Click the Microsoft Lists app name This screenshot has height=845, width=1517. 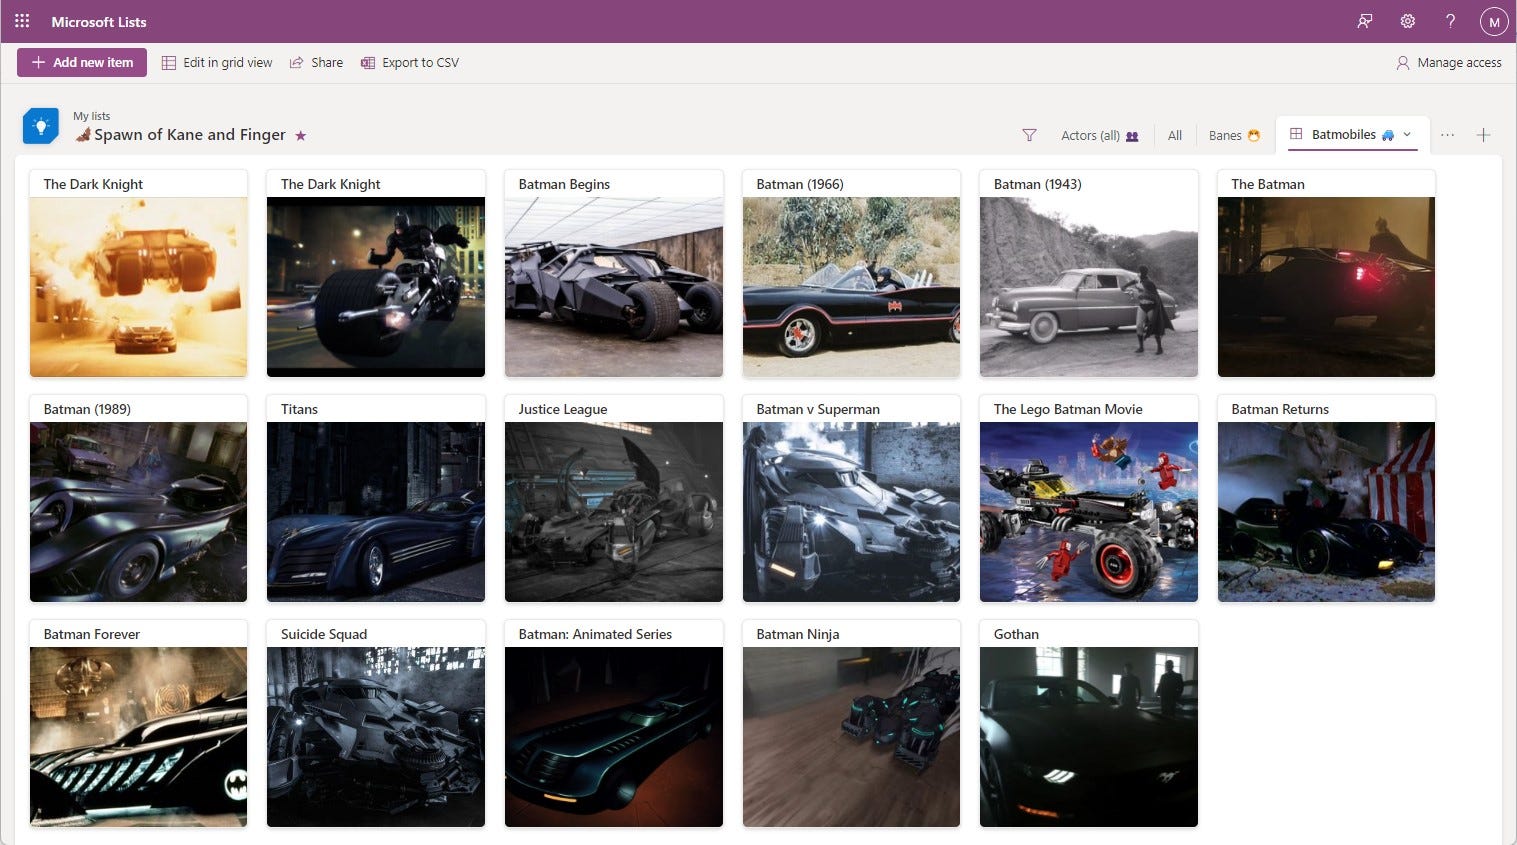click(x=99, y=21)
